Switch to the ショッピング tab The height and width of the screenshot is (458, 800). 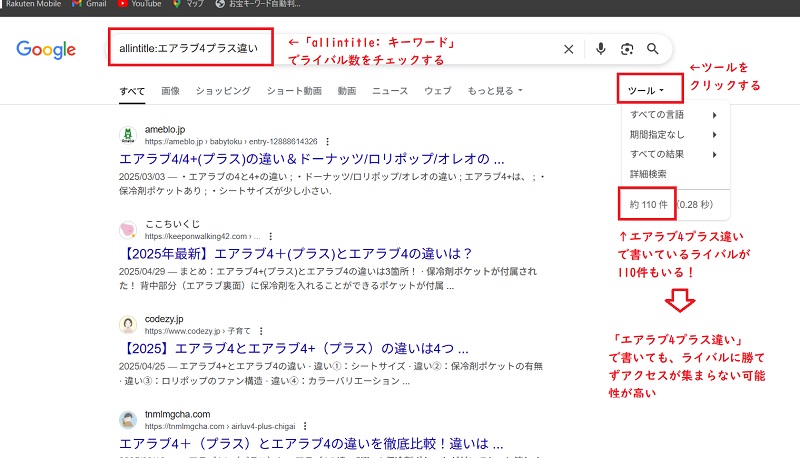click(x=223, y=91)
